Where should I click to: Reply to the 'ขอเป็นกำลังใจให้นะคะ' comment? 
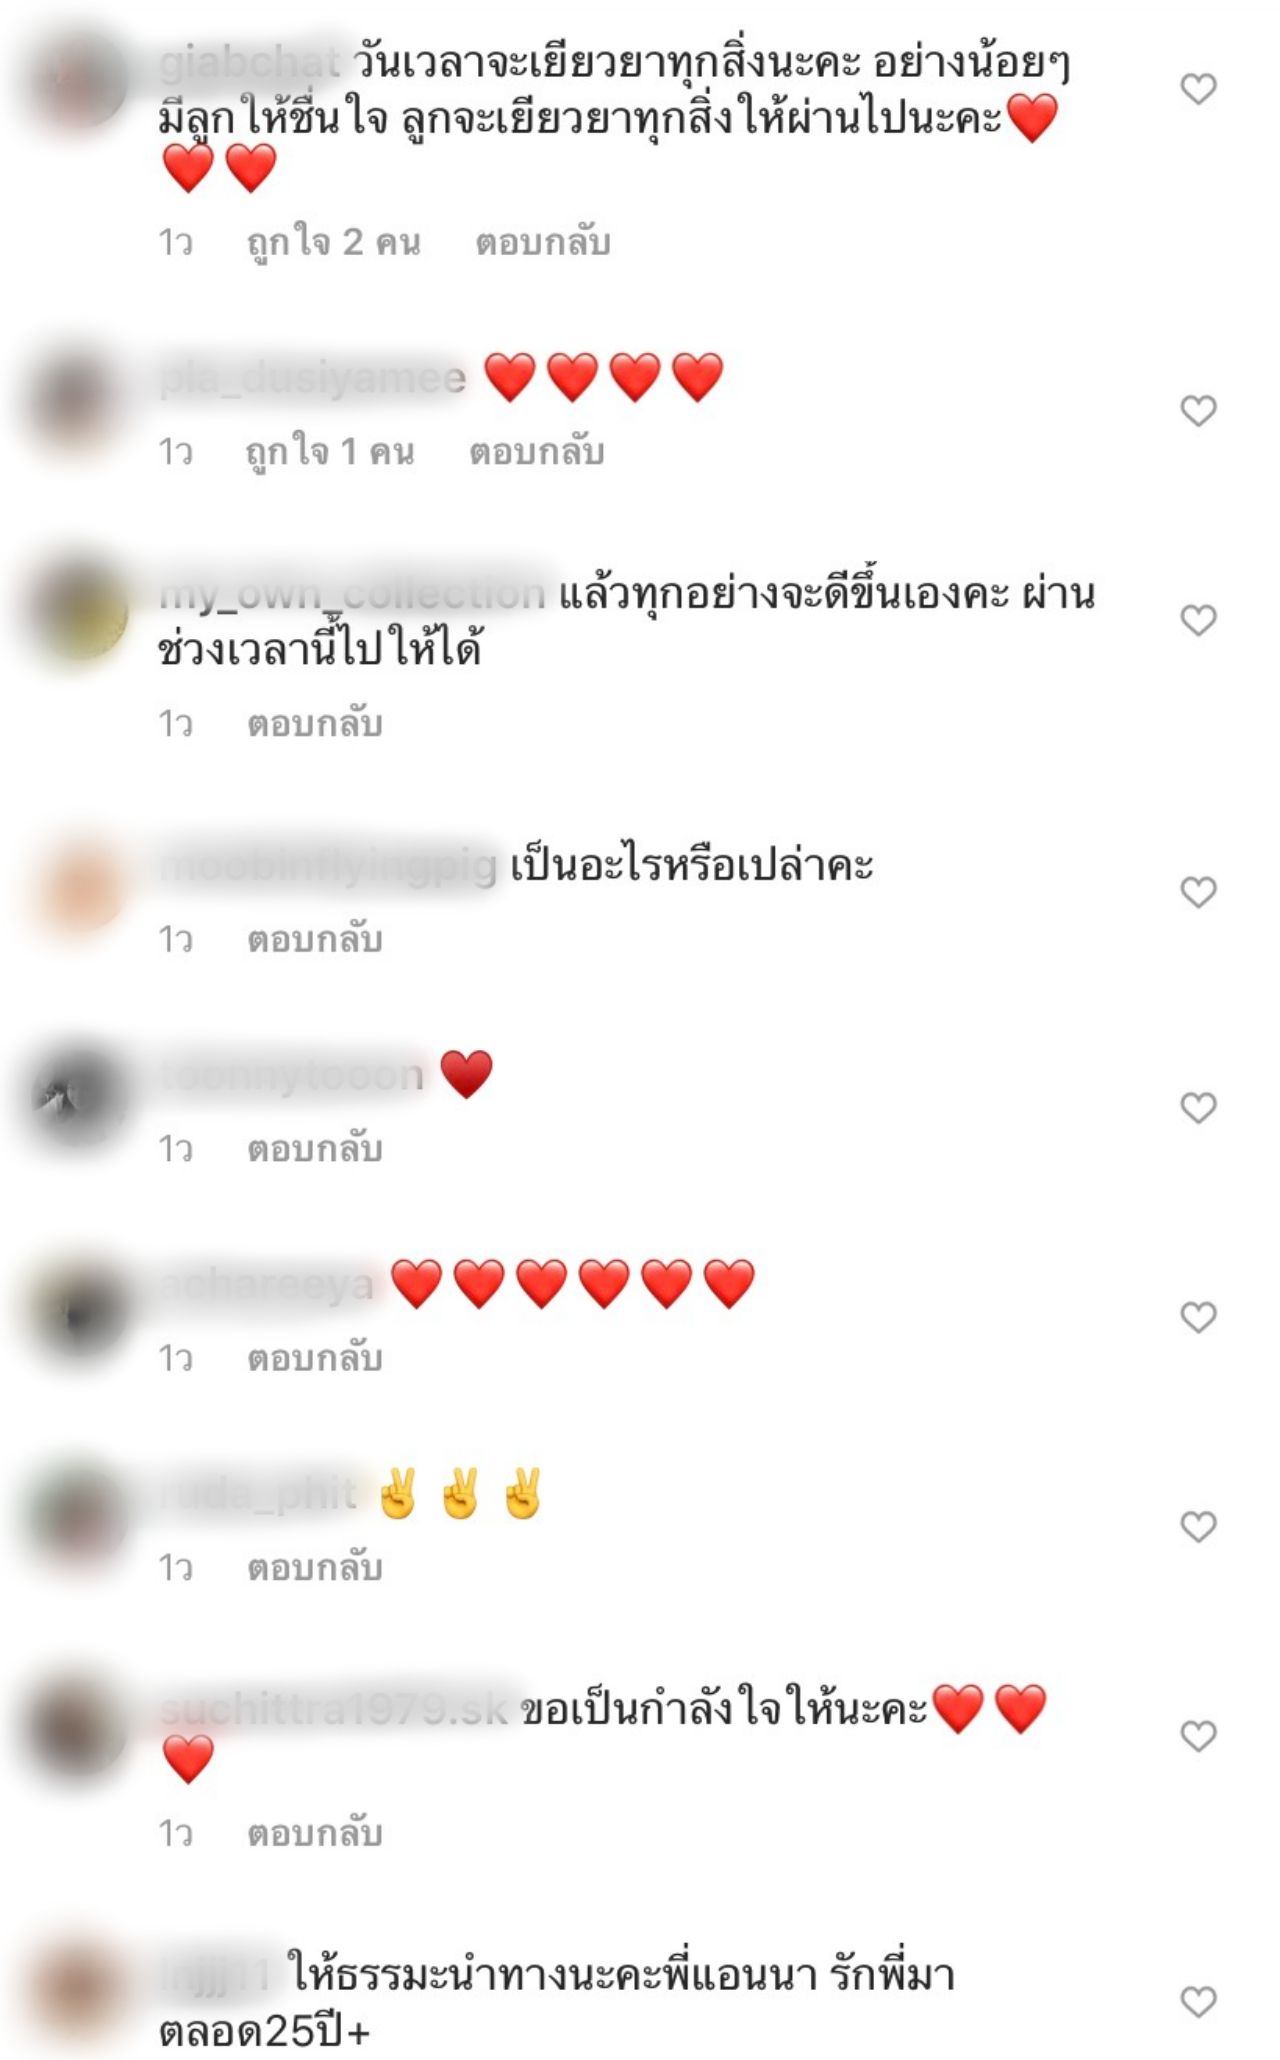[315, 1833]
